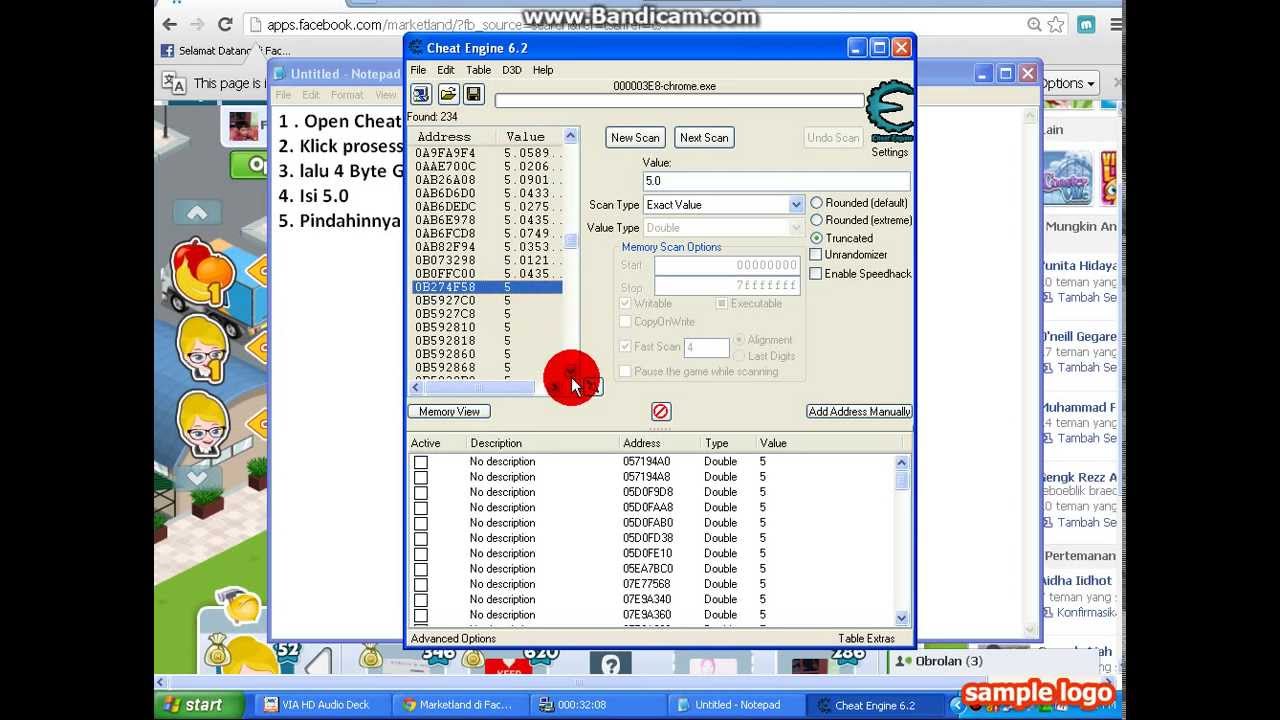Screen dimensions: 1280x720
Task: Select the Truncated radio option
Action: (x=817, y=238)
